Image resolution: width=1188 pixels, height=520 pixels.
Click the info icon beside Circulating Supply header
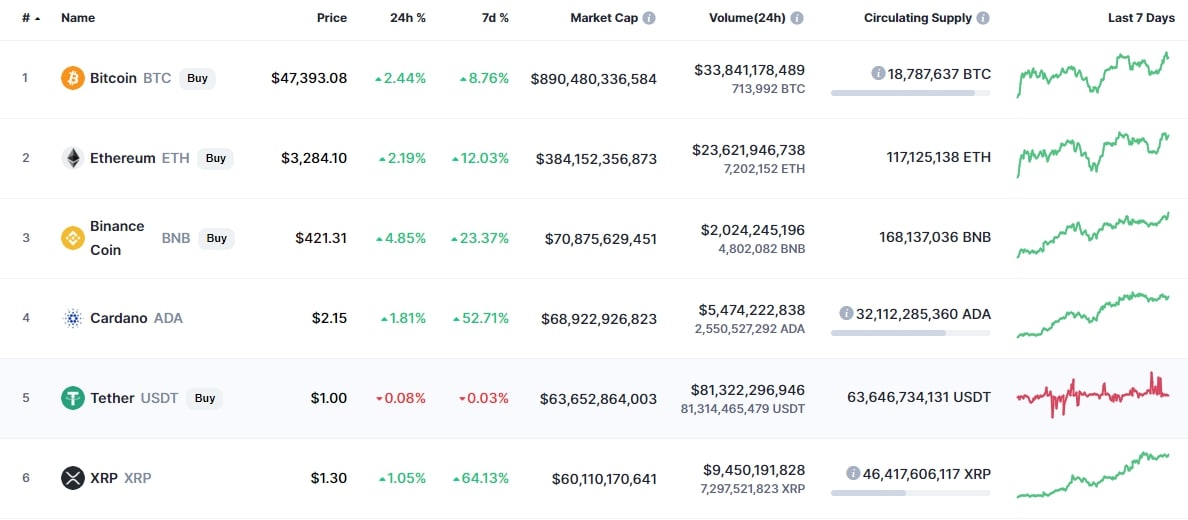point(983,18)
